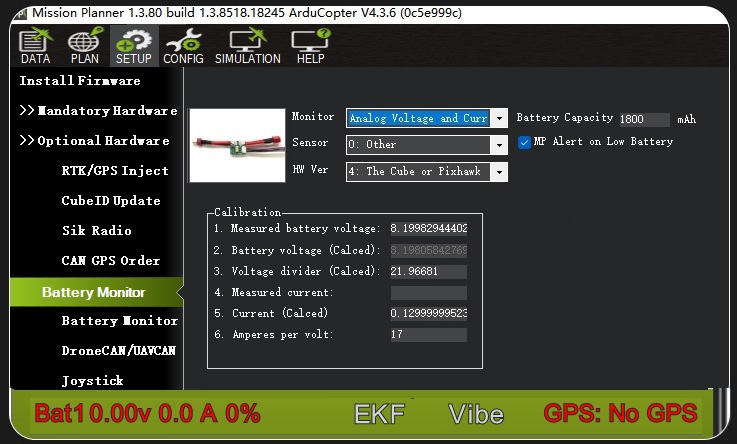Toggle MP Alert on Low Battery checkbox
This screenshot has height=444, width=737.
tap(525, 142)
